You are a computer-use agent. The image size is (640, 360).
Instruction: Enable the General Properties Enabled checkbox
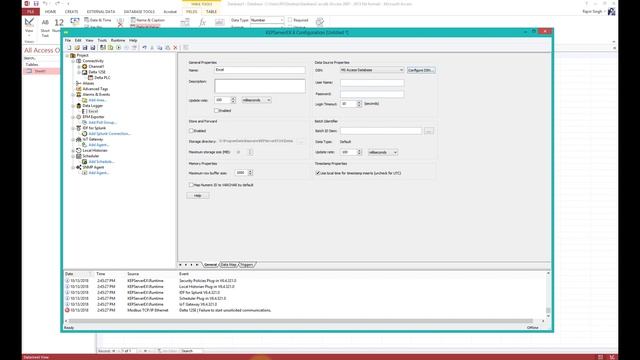coord(216,111)
